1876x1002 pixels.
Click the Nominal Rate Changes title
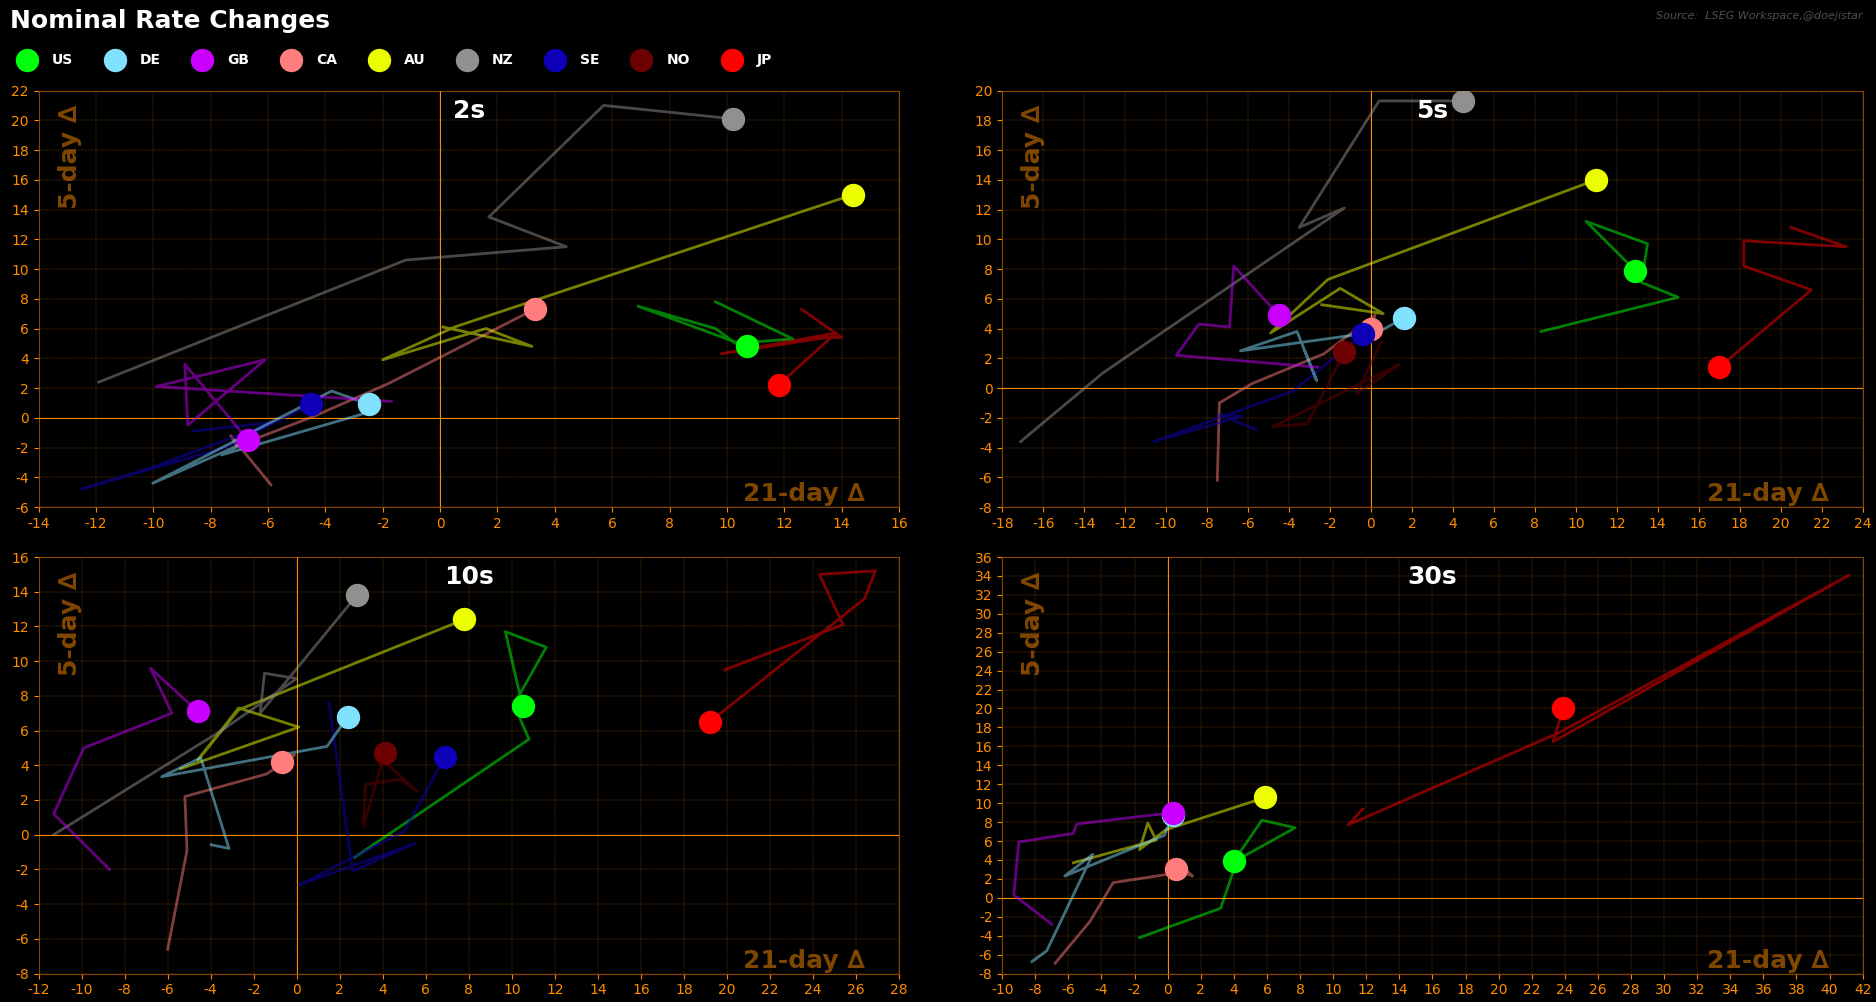coord(170,20)
